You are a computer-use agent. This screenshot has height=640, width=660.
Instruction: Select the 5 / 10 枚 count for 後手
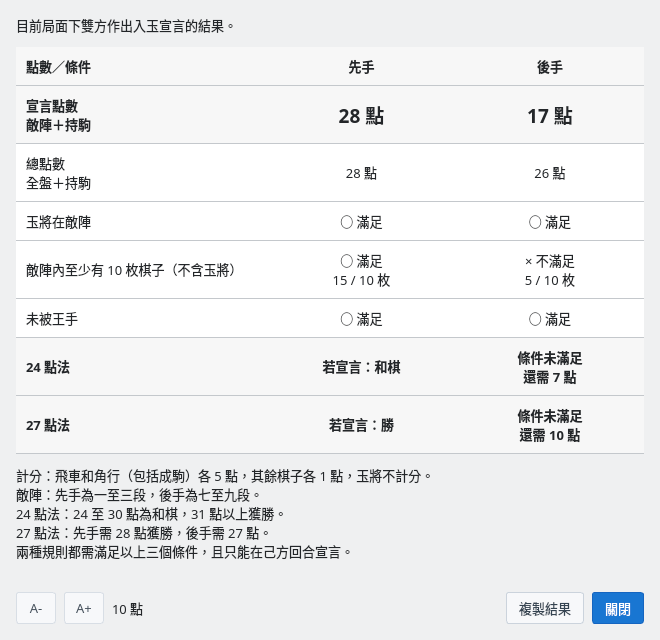550,280
